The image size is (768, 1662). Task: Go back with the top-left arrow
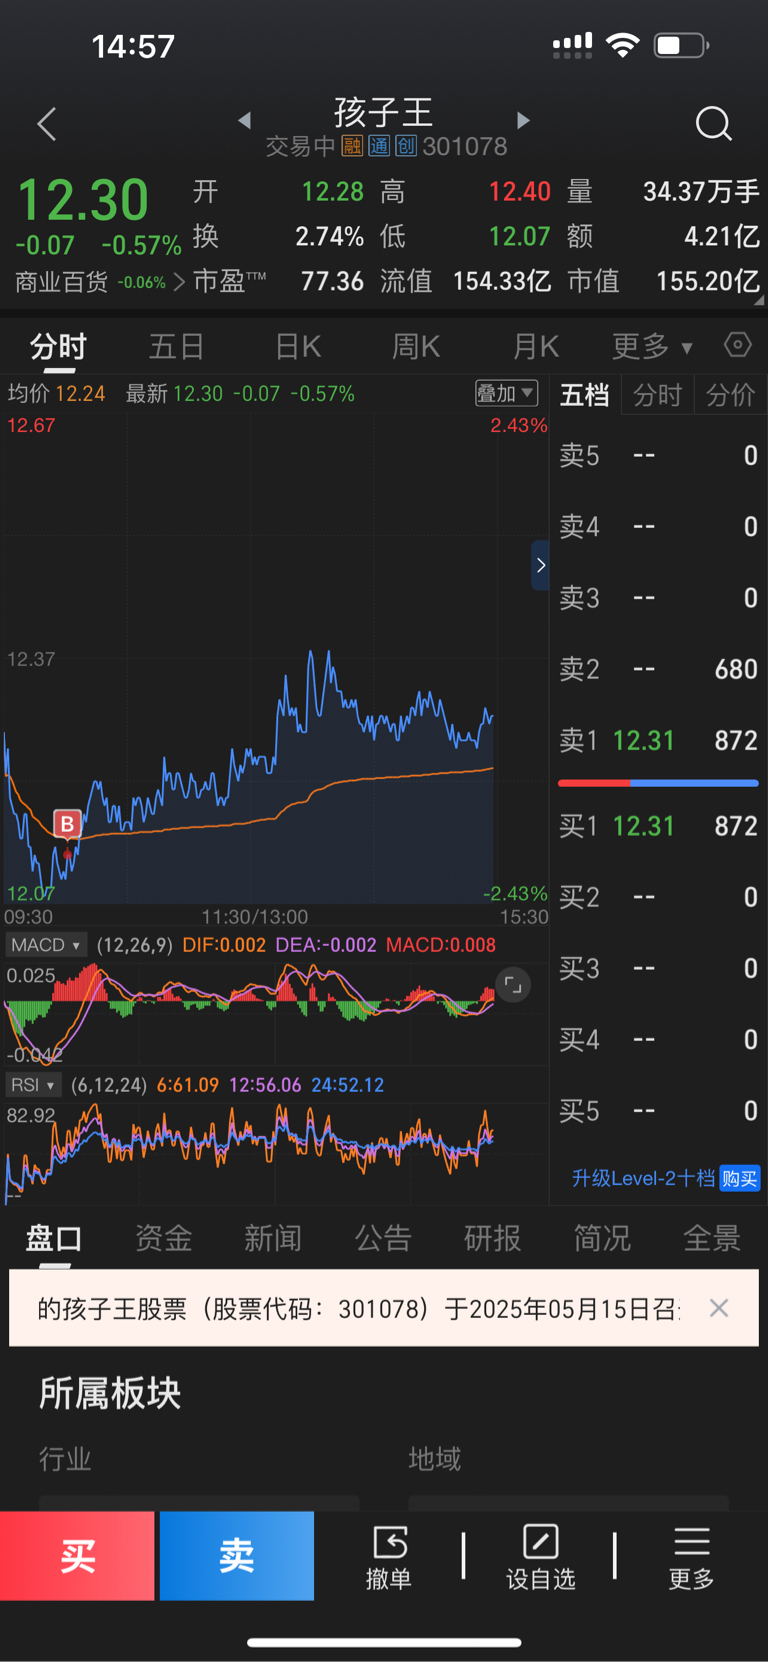tap(46, 124)
